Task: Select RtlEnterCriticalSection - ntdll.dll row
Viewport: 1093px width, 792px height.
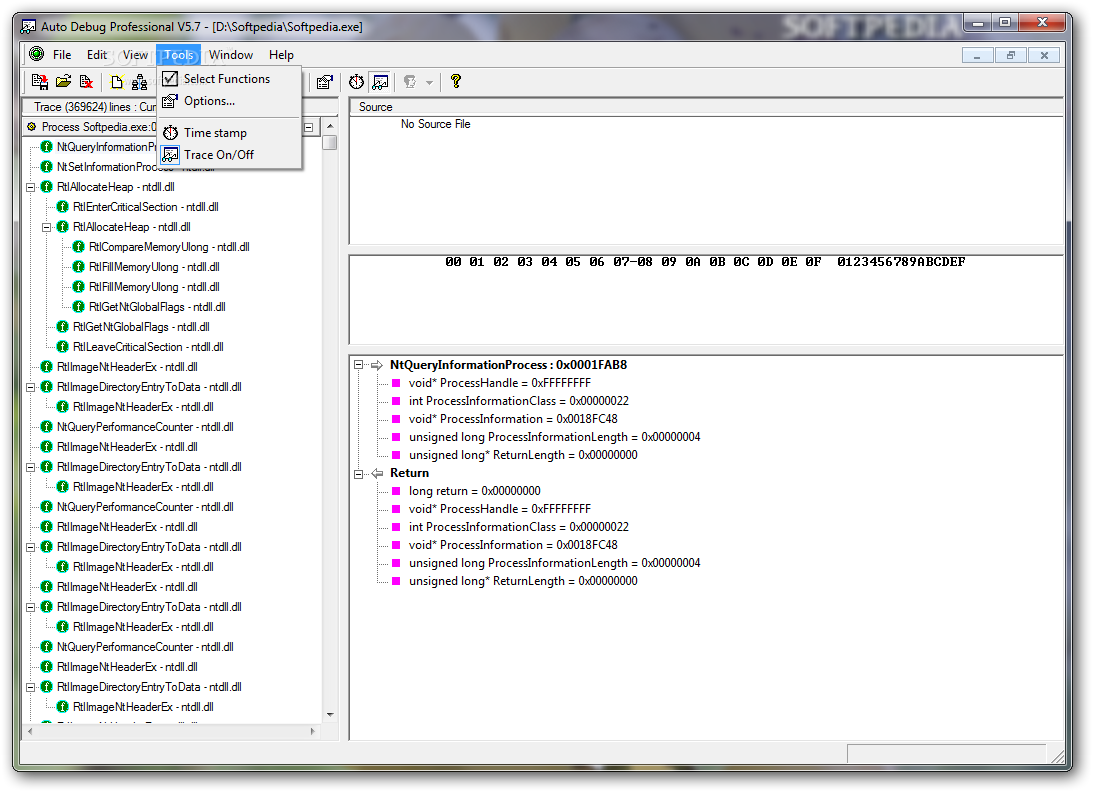Action: coord(146,207)
